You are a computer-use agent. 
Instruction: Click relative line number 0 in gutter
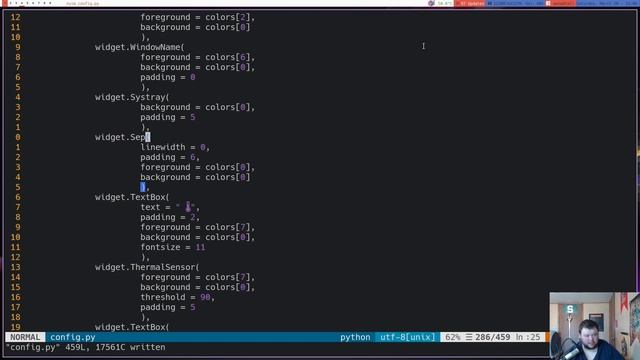(x=18, y=137)
